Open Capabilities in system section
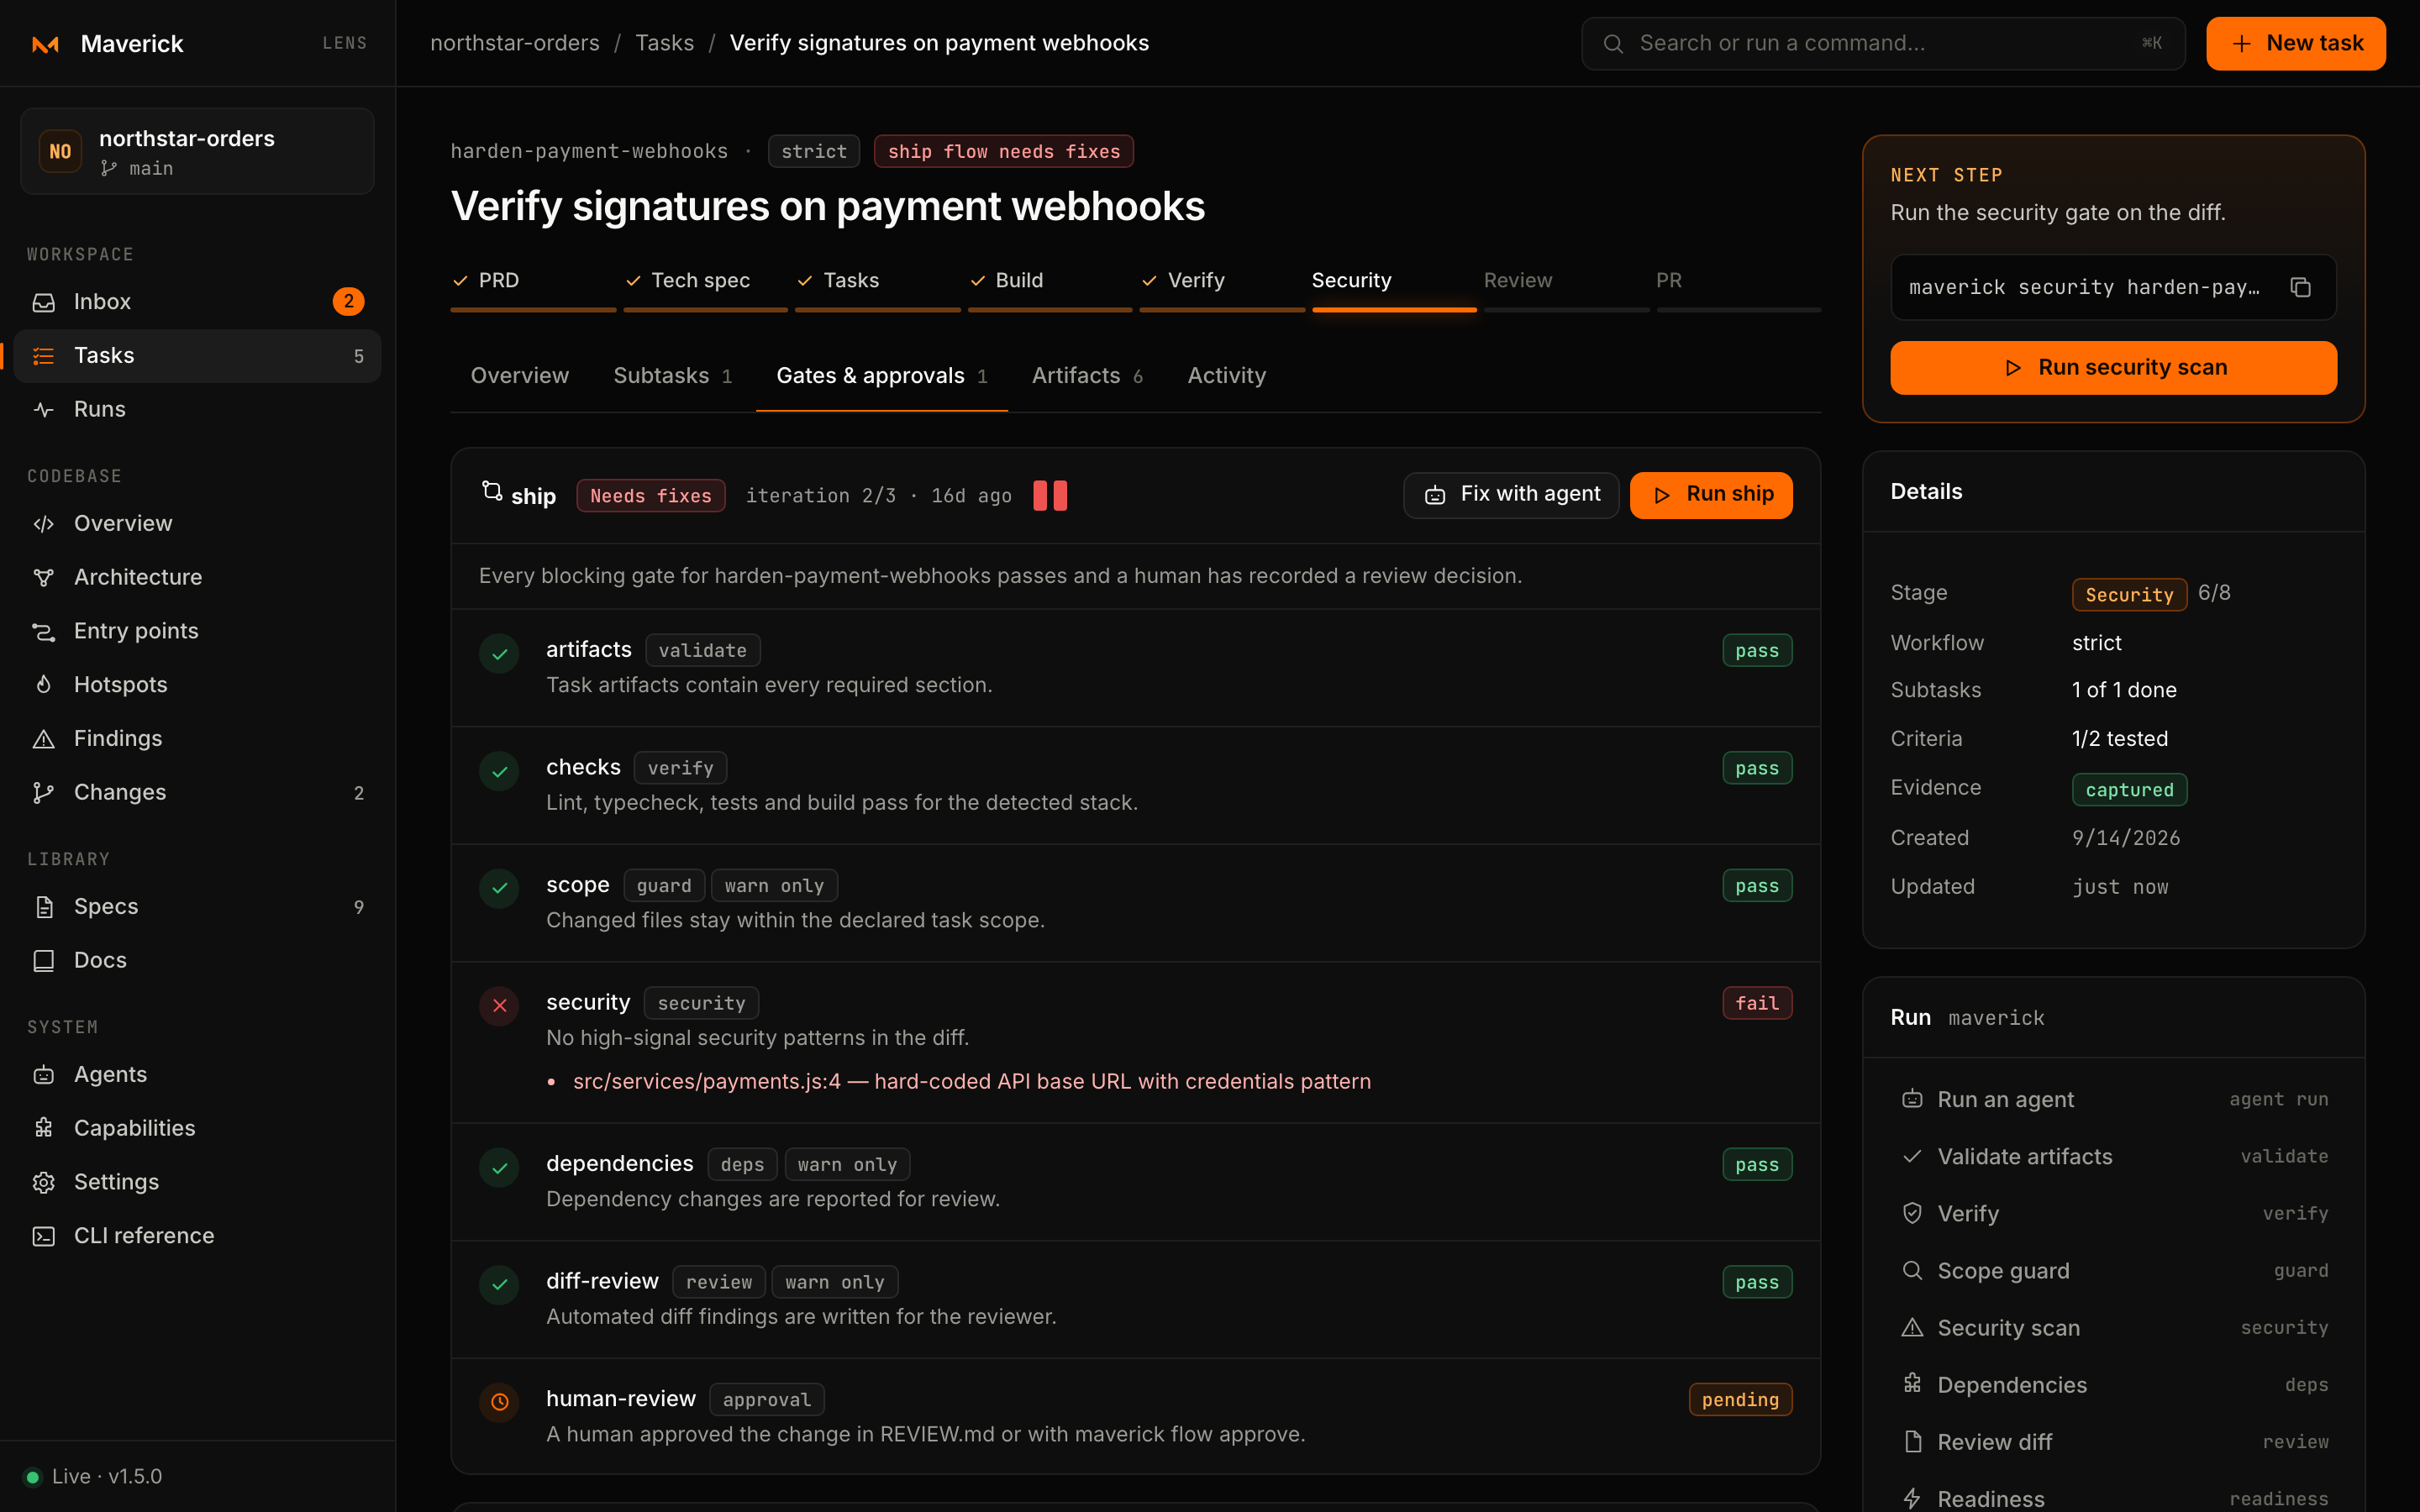This screenshot has width=2420, height=1512. (x=197, y=1129)
